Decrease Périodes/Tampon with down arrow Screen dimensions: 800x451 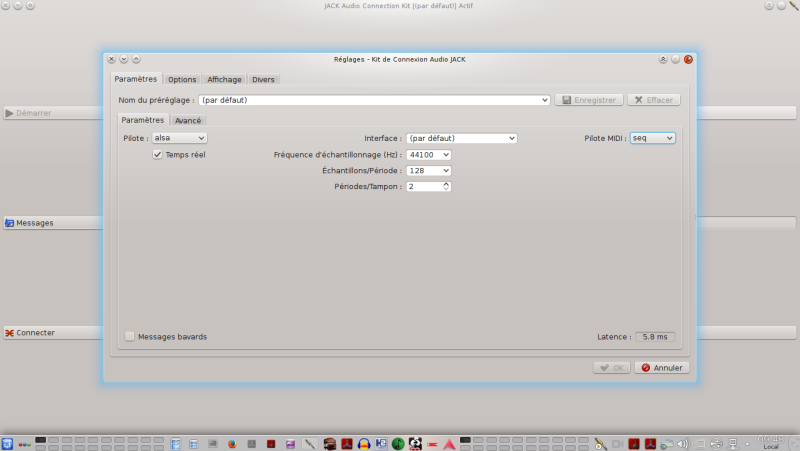[446, 189]
